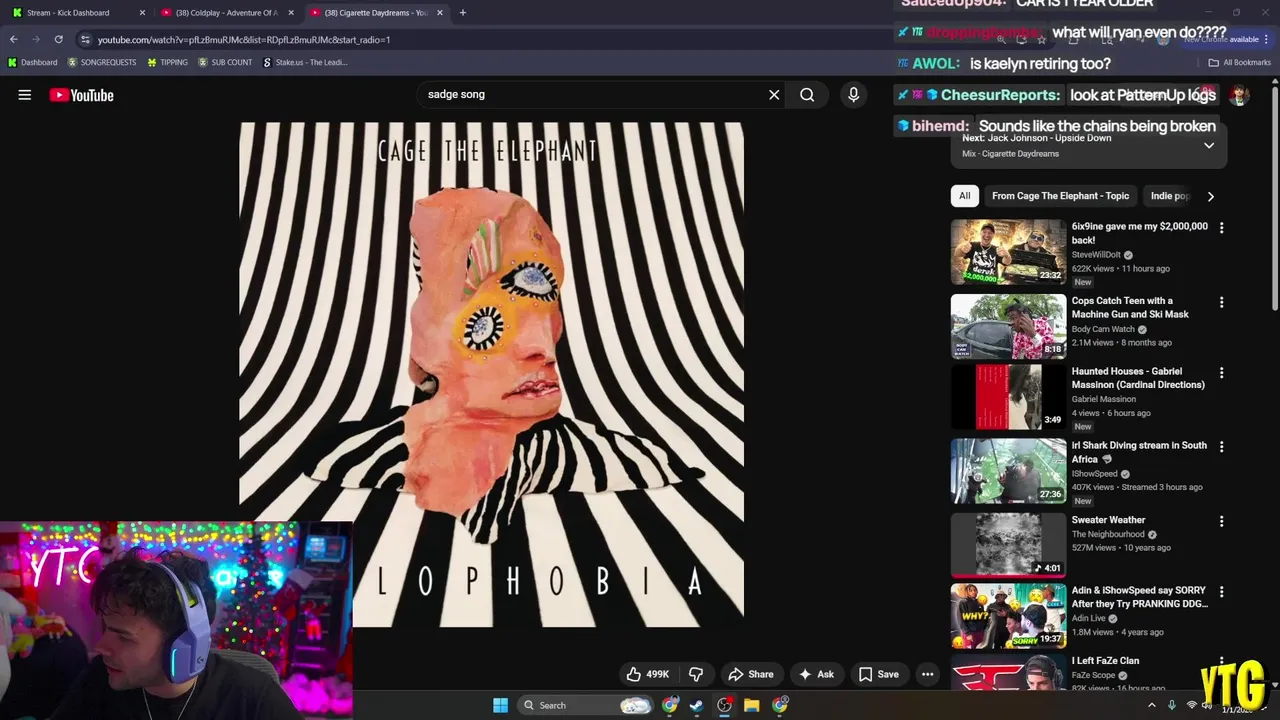Image resolution: width=1280 pixels, height=720 pixels.
Task: Switch to Stream - Kick Dashboard tab
Action: 77,13
